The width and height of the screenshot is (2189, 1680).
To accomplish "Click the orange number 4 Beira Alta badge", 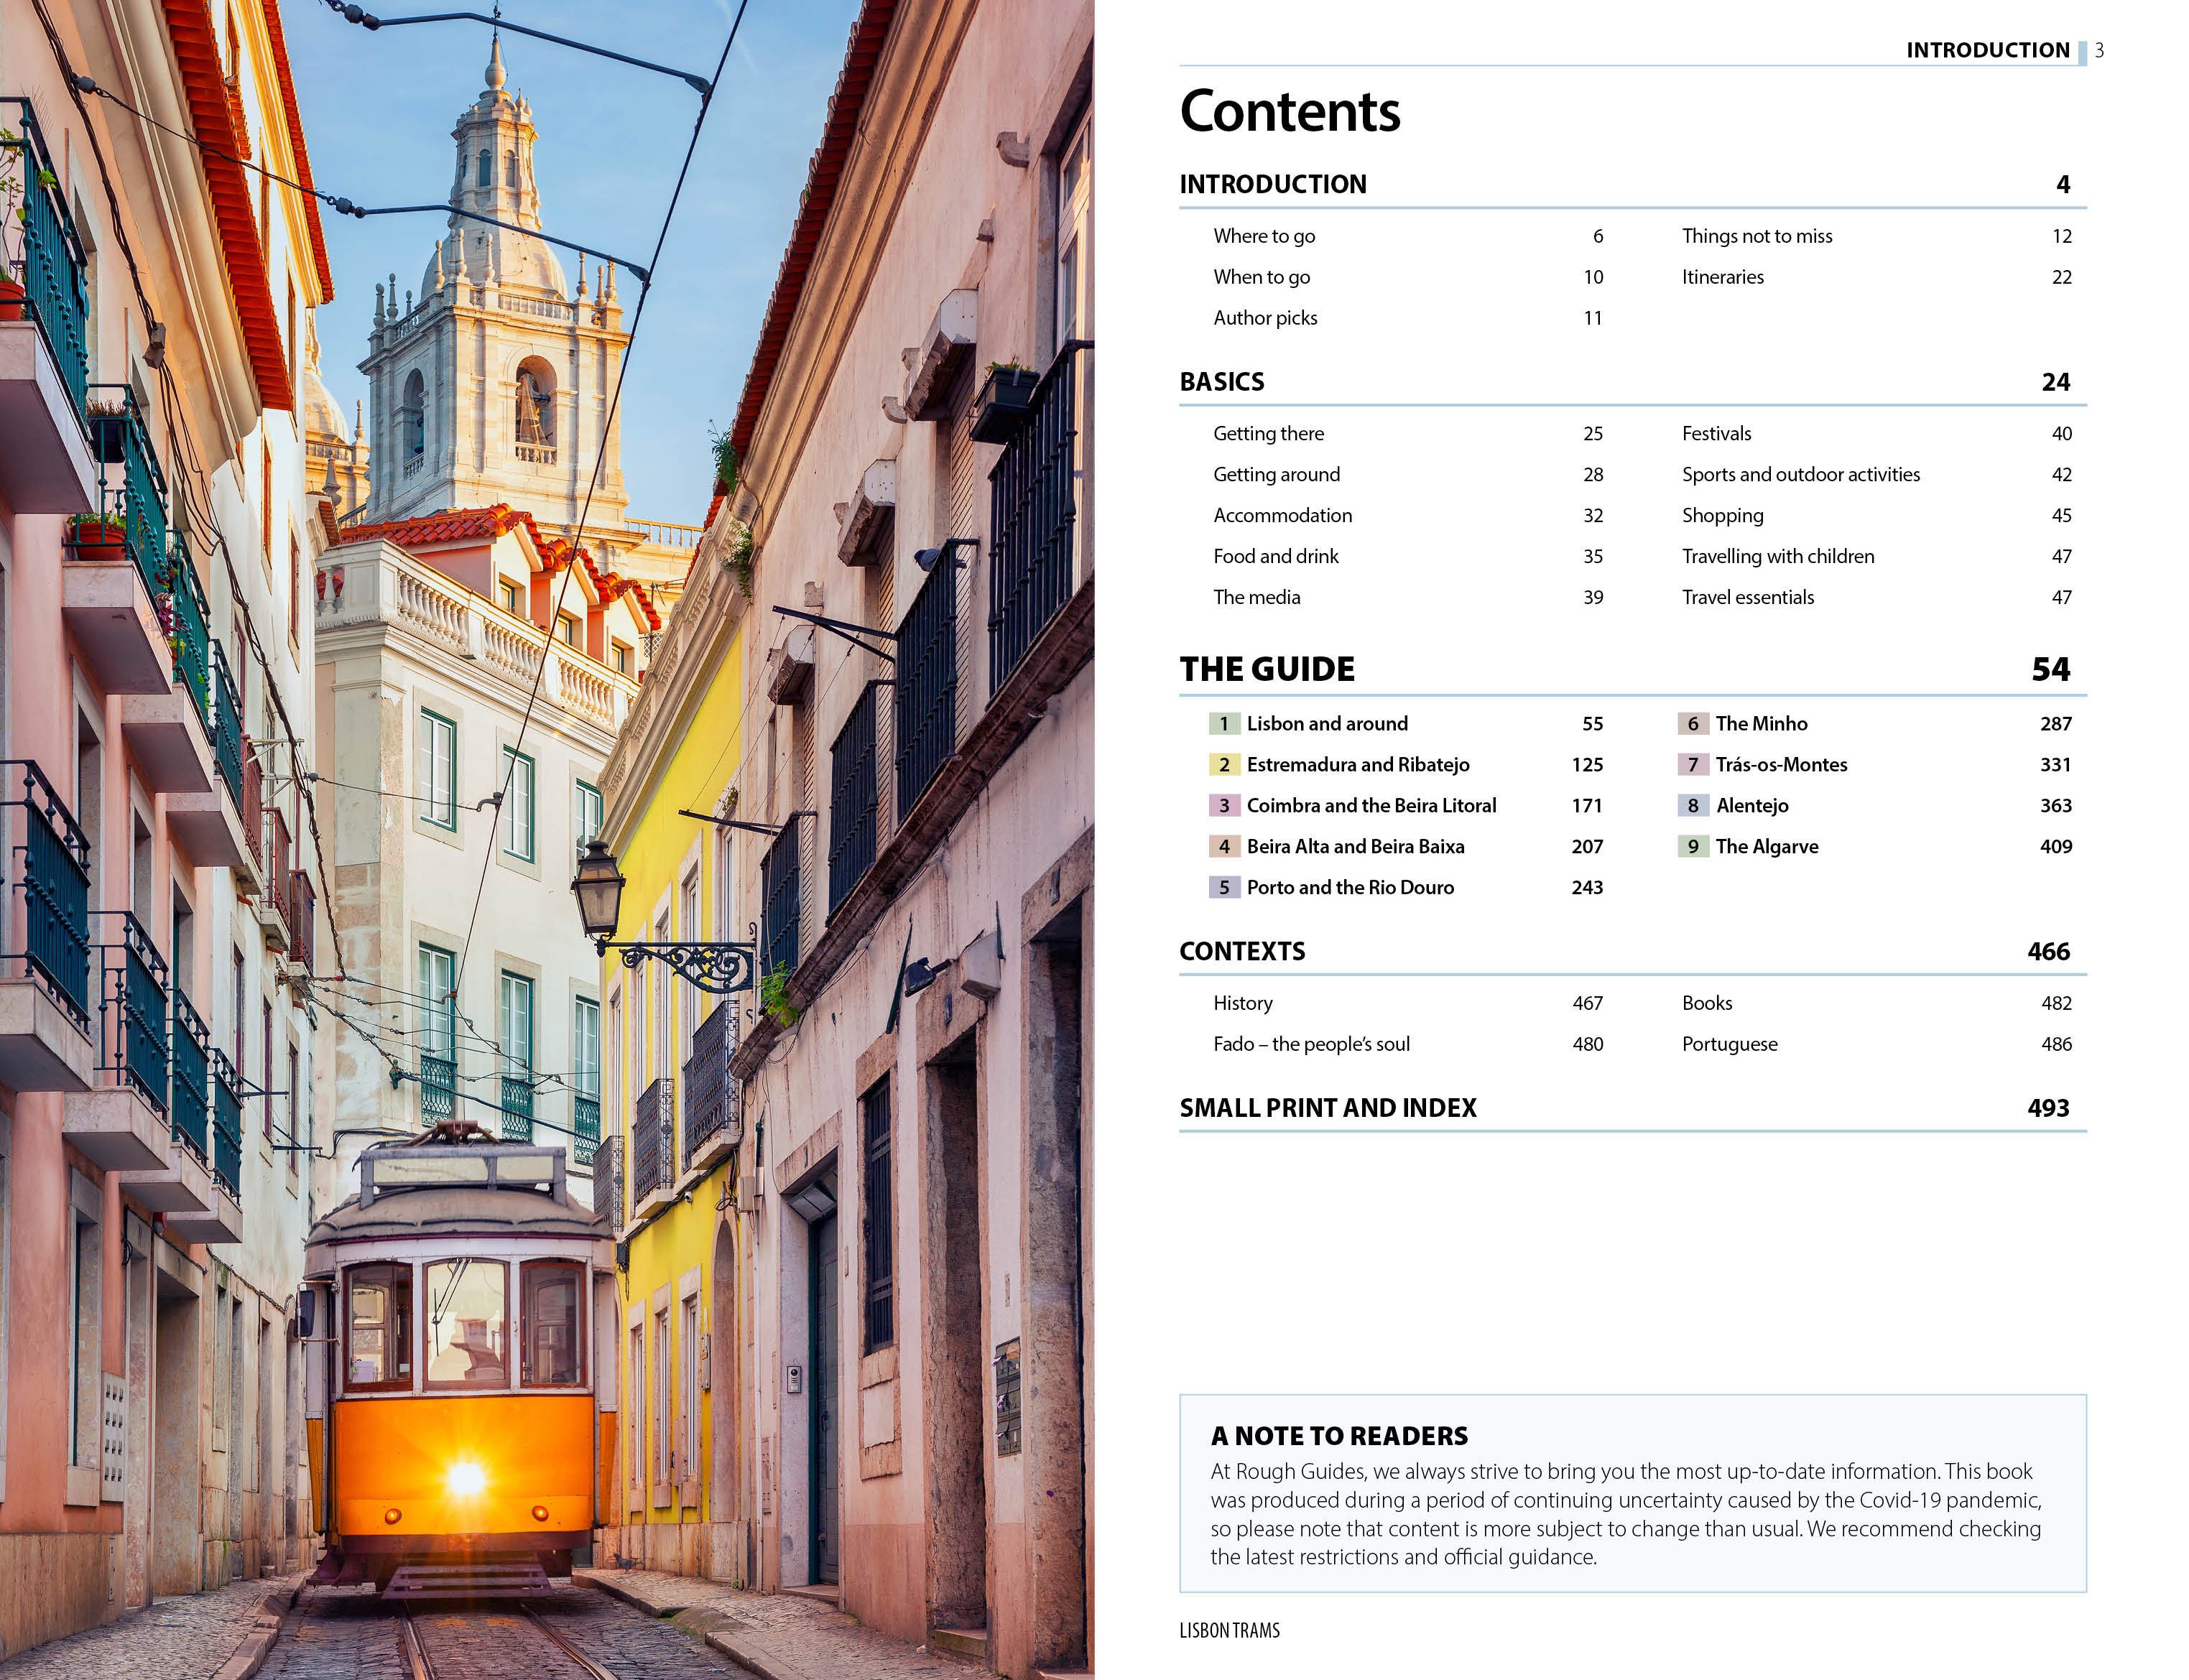I will 1223,846.
